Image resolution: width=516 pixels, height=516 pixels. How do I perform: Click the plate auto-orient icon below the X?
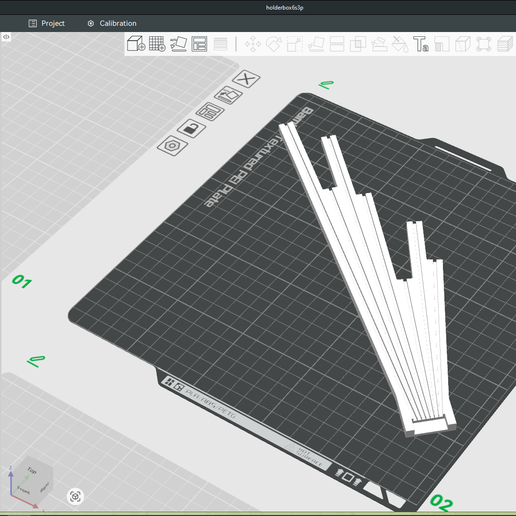point(228,95)
